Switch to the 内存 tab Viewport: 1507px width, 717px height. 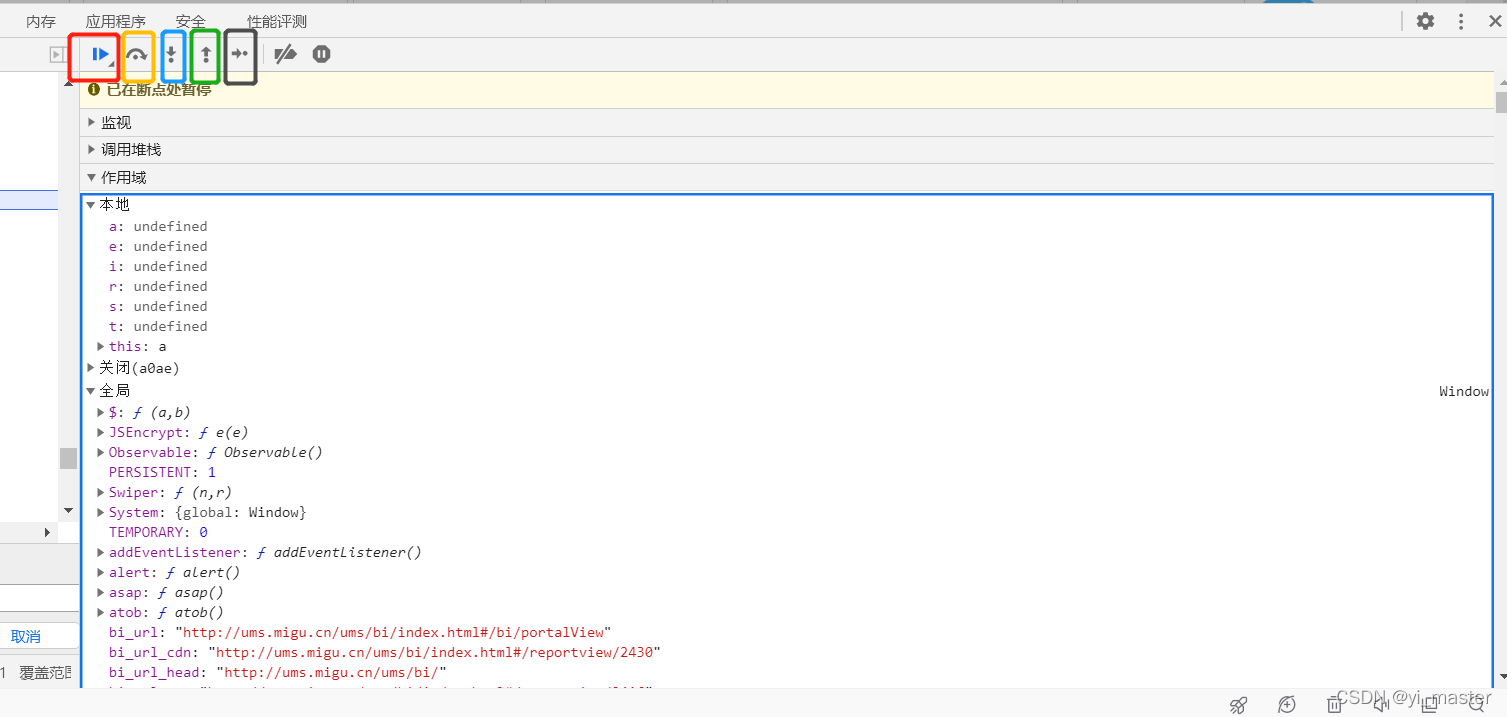pos(41,21)
